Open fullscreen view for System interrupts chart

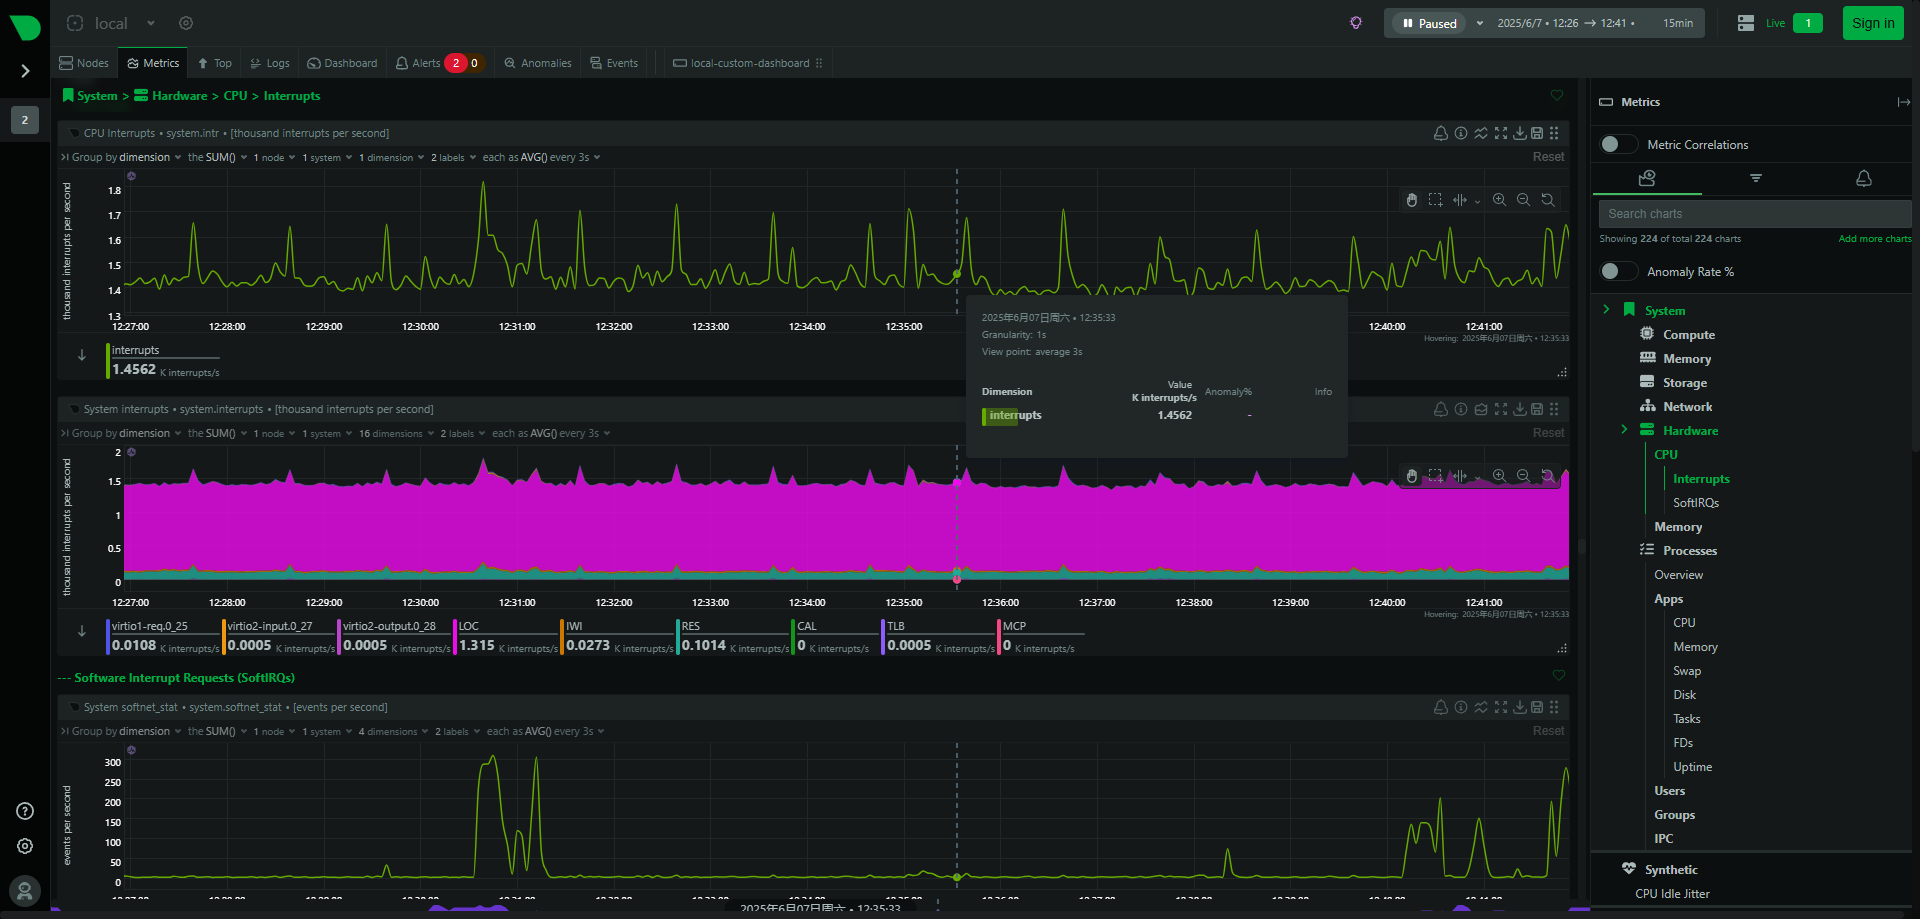1500,409
